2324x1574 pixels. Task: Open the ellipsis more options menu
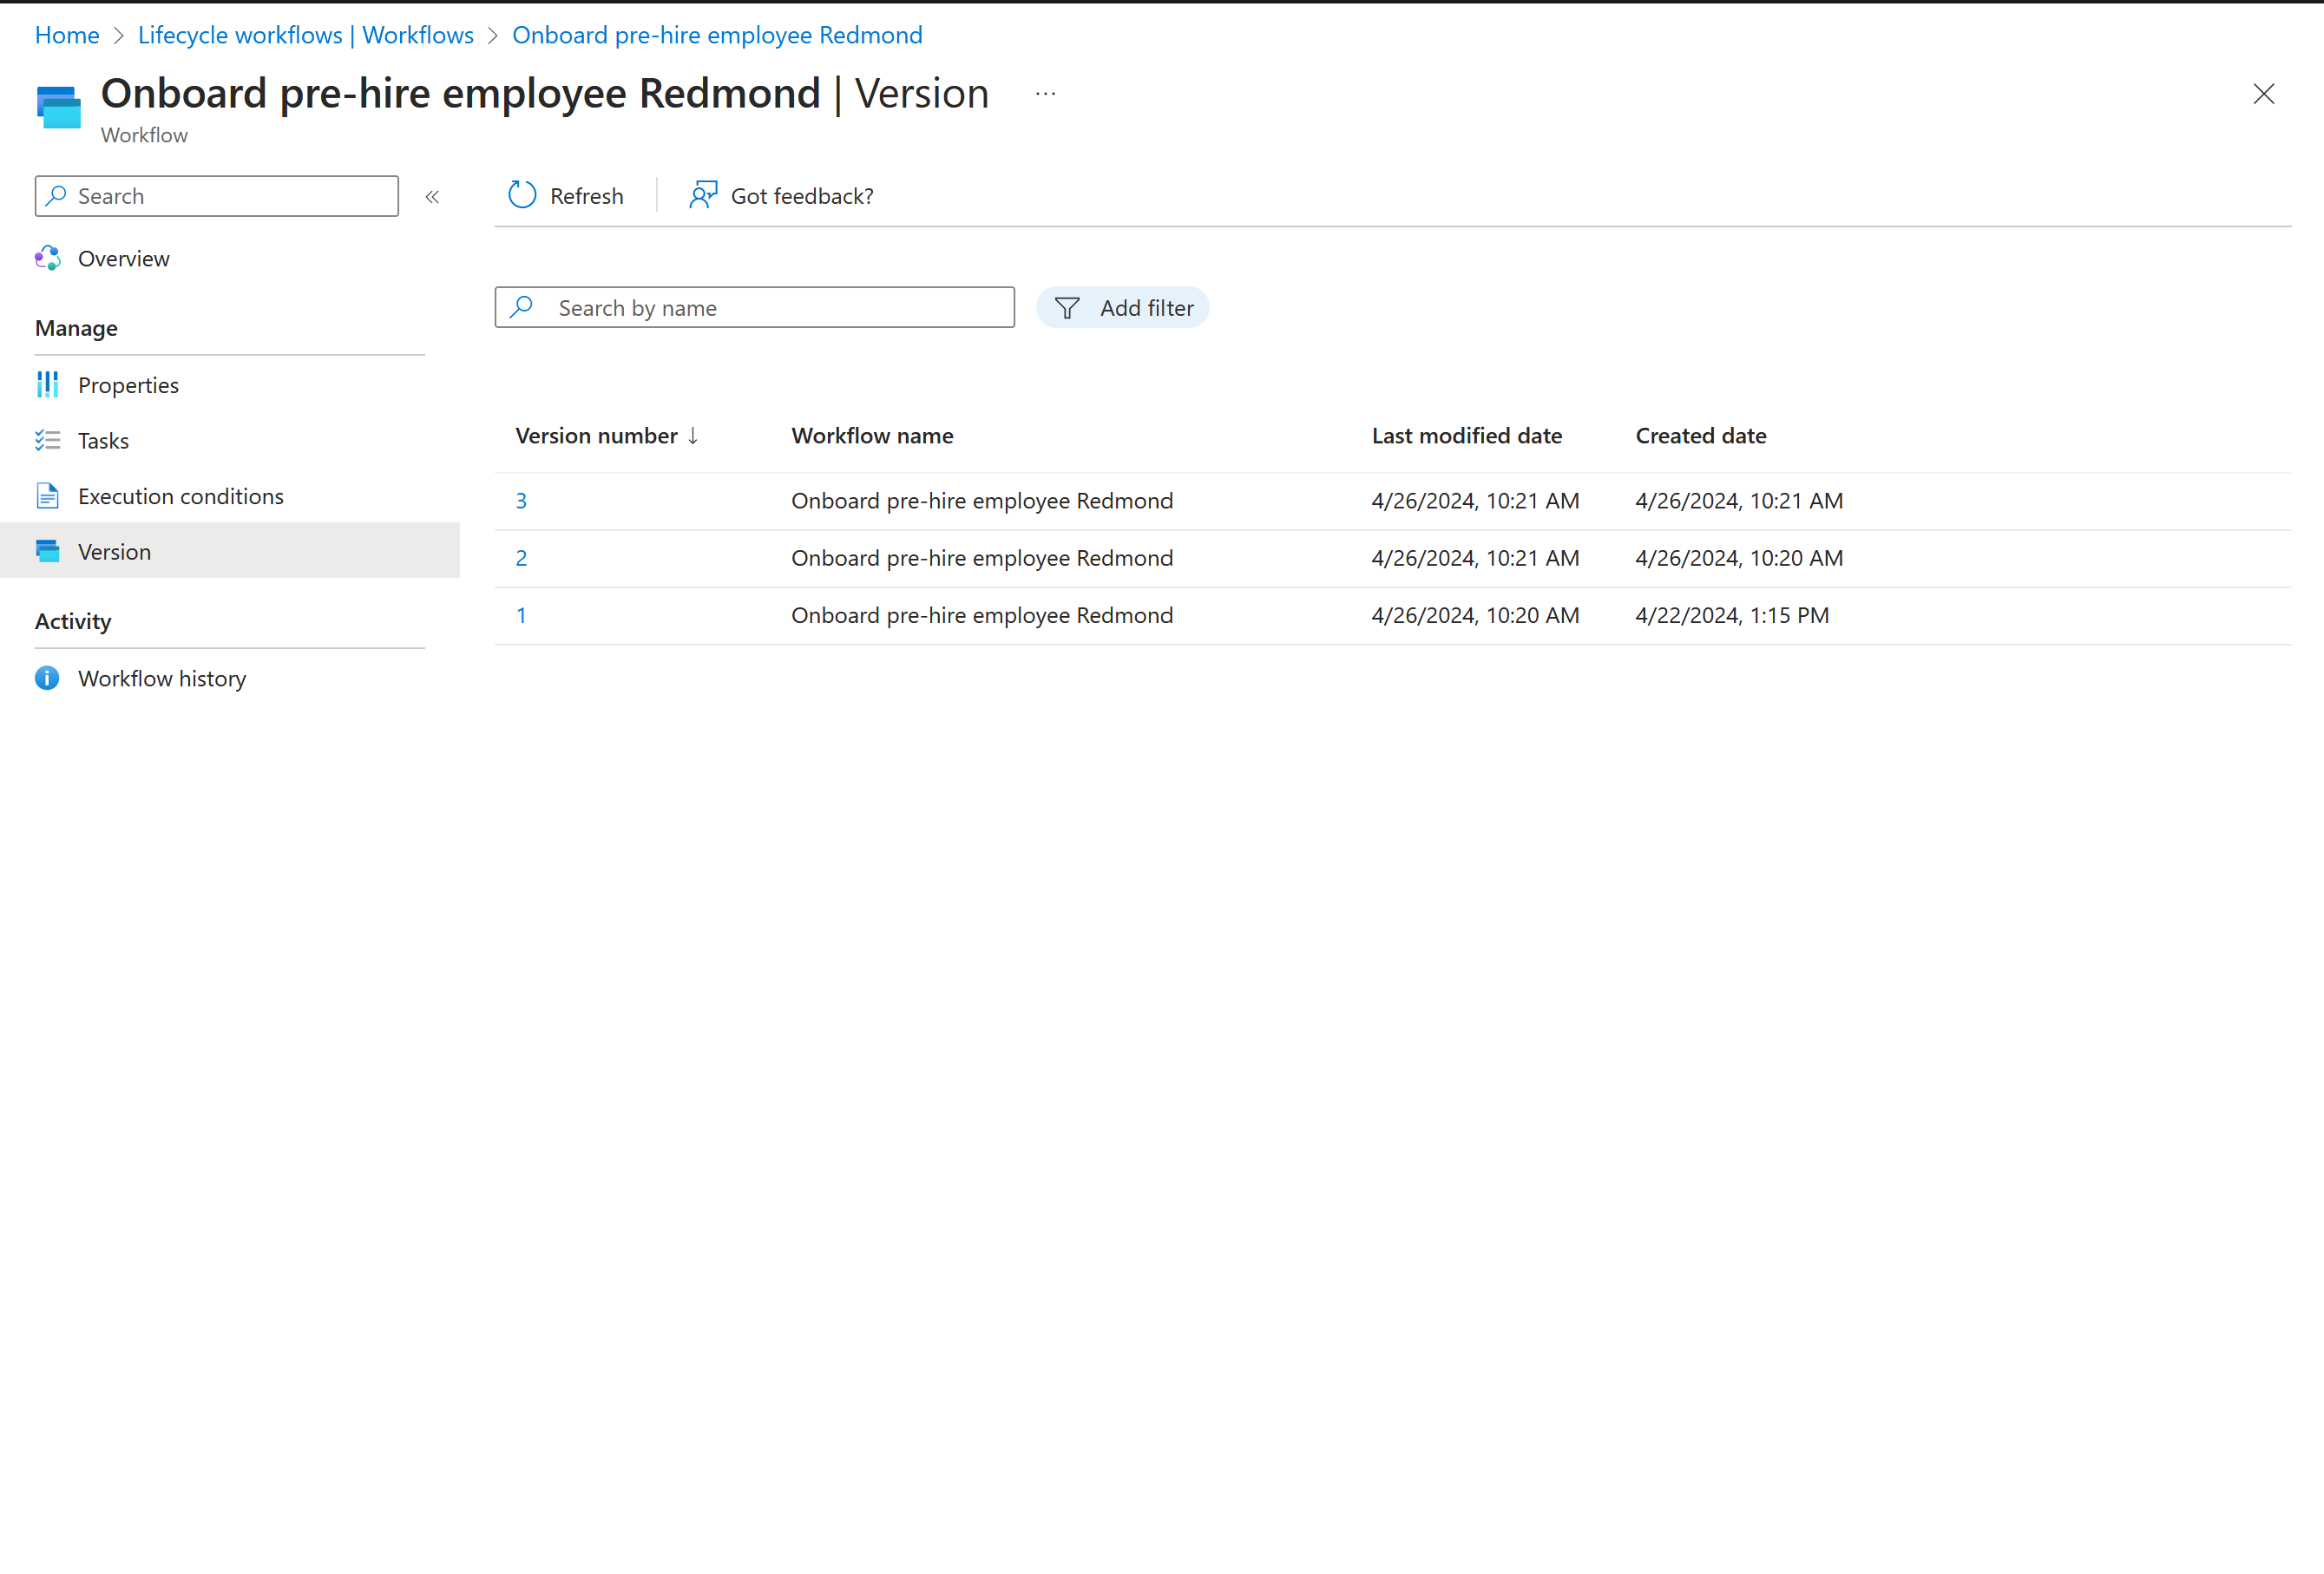tap(1045, 94)
